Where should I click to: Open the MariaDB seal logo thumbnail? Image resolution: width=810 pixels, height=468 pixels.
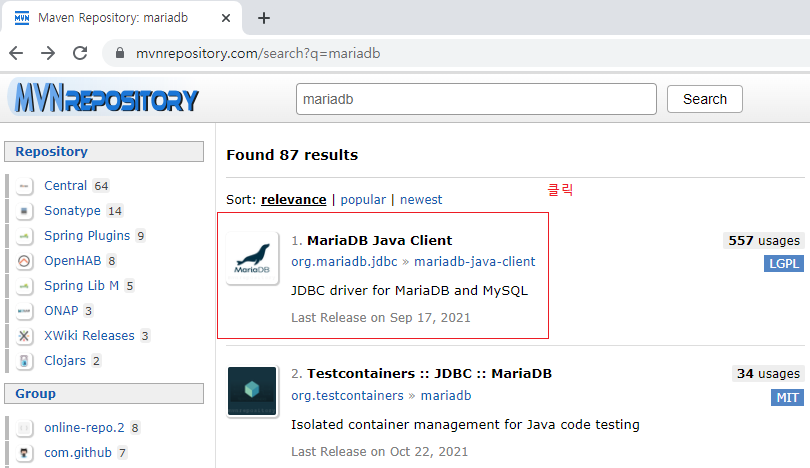(x=253, y=258)
